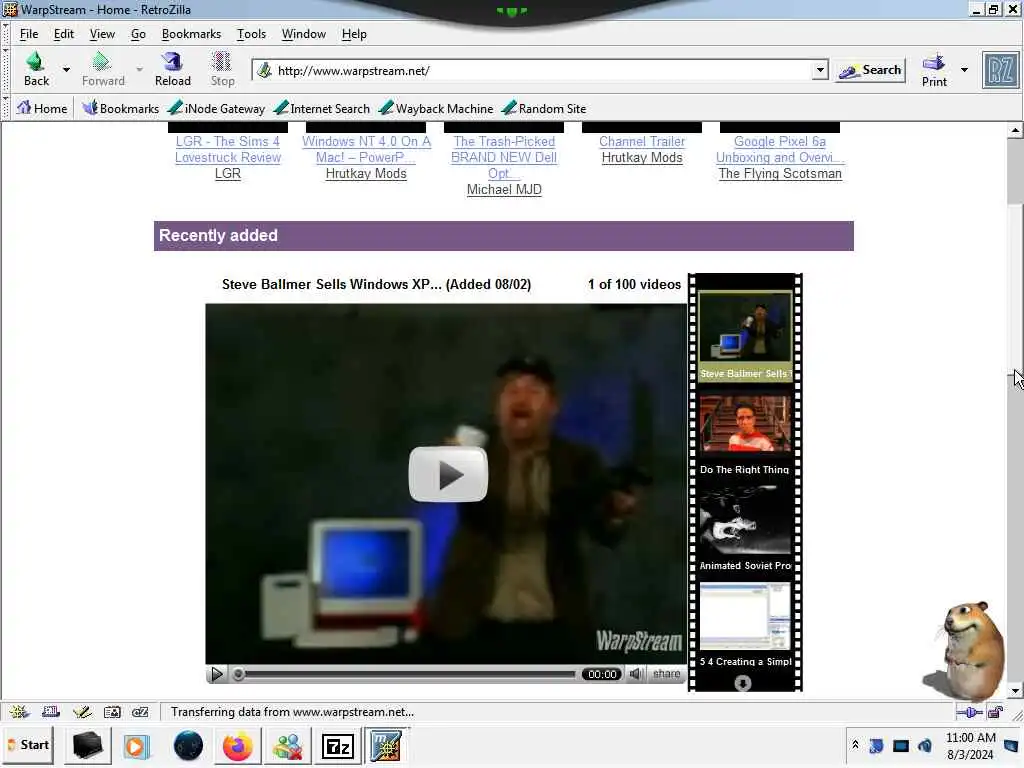This screenshot has width=1024, height=768.
Task: Expand the address bar URL dropdown
Action: pyautogui.click(x=820, y=70)
